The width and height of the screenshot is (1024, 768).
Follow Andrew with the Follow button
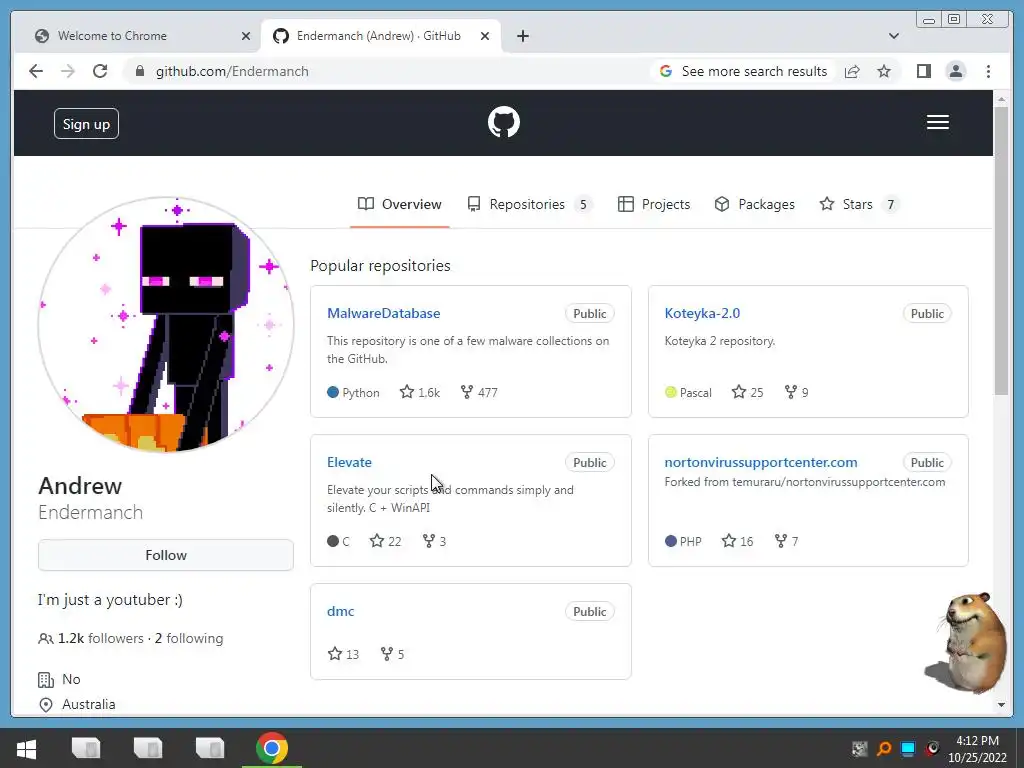tap(166, 555)
